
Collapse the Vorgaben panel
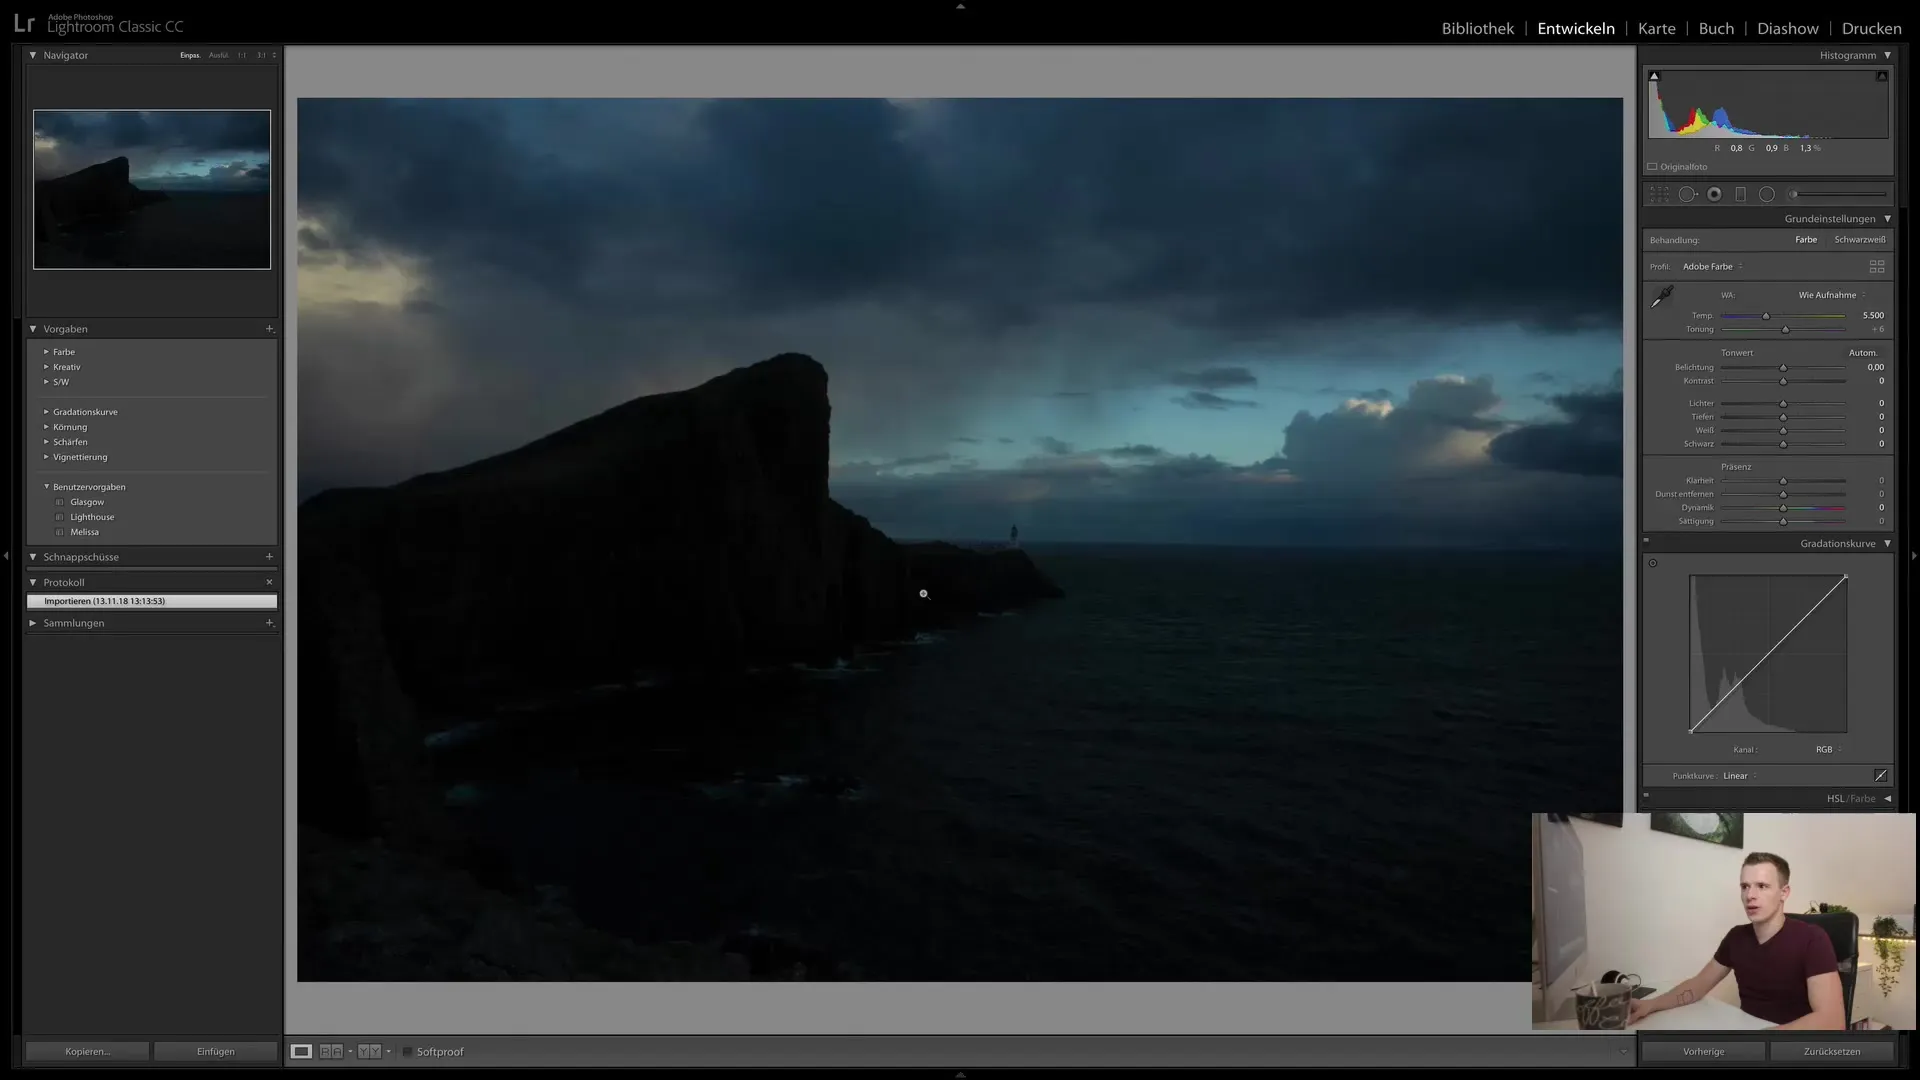pos(33,328)
